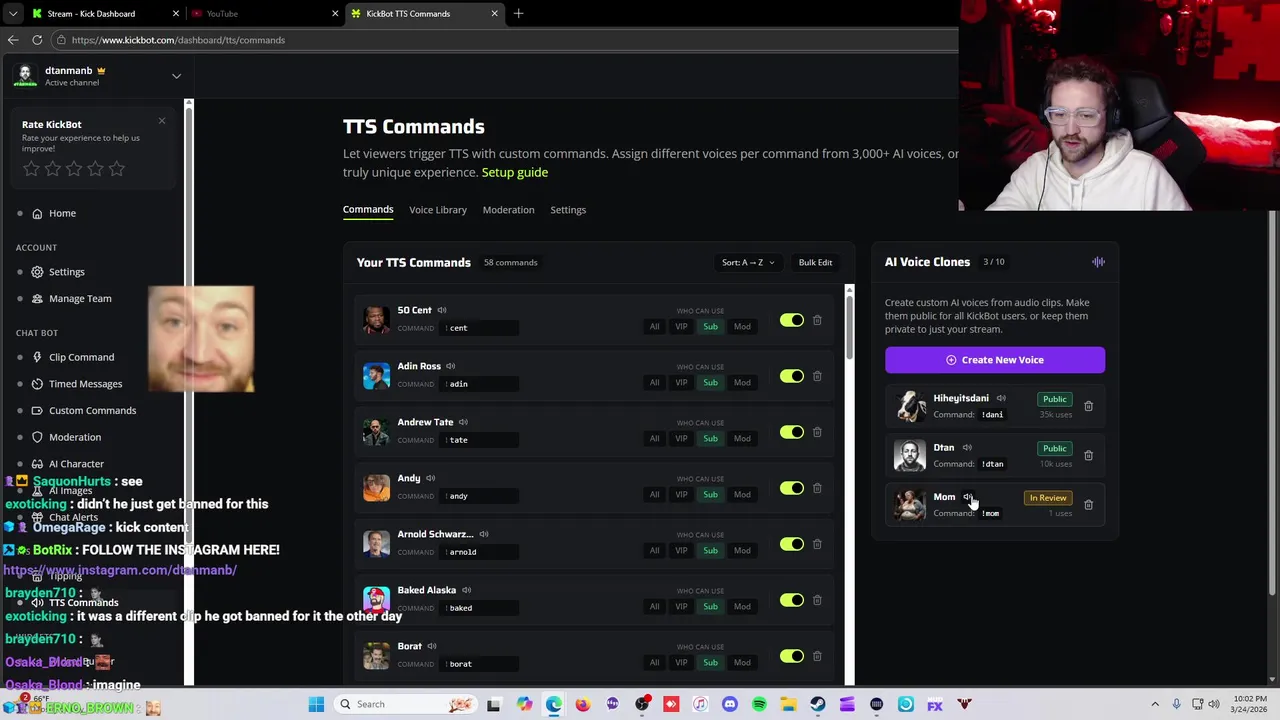Play voice preview for Andy

430,478
